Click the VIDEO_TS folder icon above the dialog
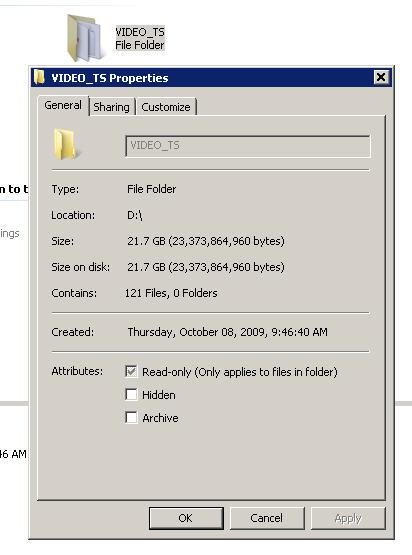 point(85,38)
